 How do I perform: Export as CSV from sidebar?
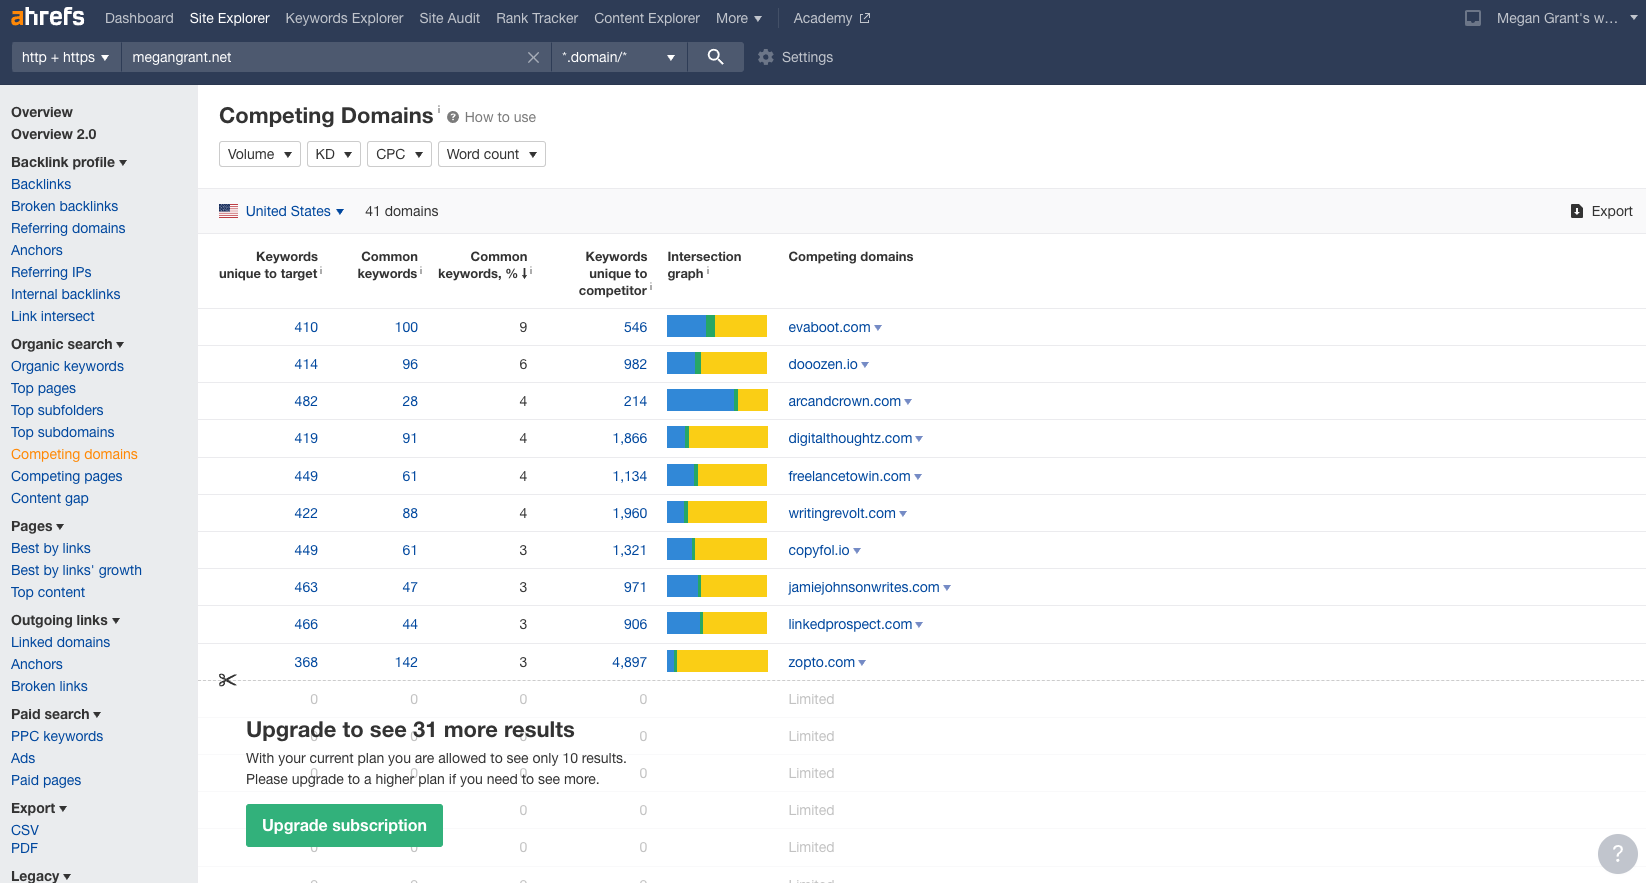(25, 830)
